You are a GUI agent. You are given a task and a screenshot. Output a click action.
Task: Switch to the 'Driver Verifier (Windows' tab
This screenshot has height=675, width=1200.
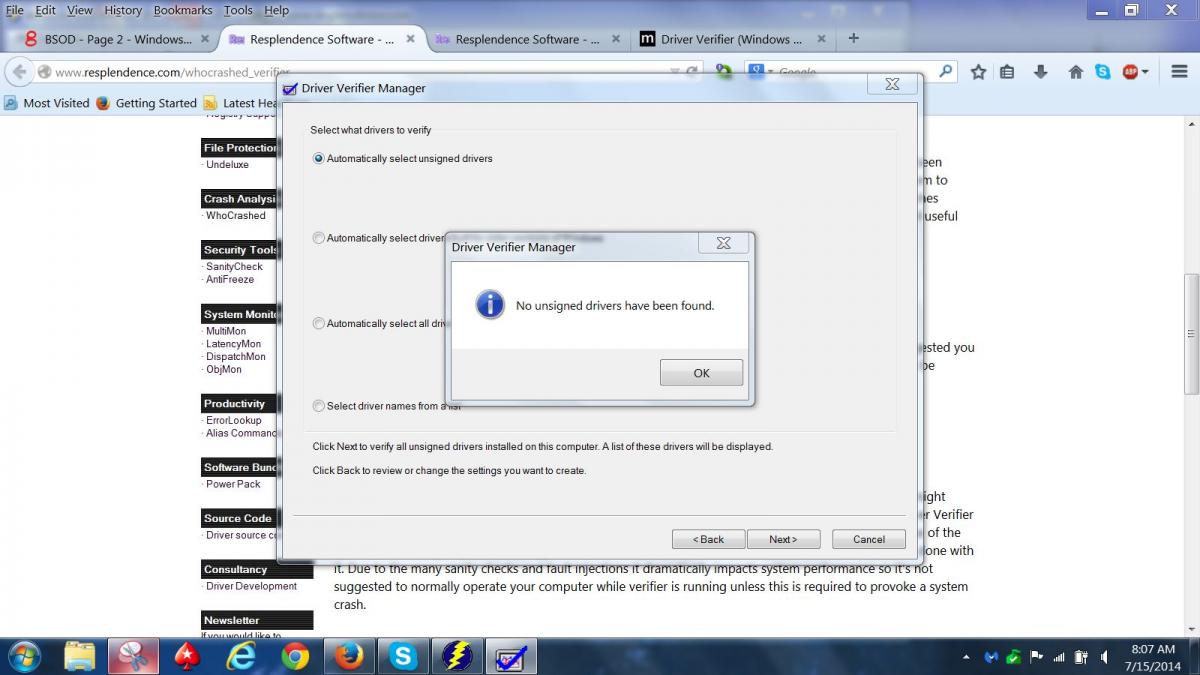pos(732,39)
